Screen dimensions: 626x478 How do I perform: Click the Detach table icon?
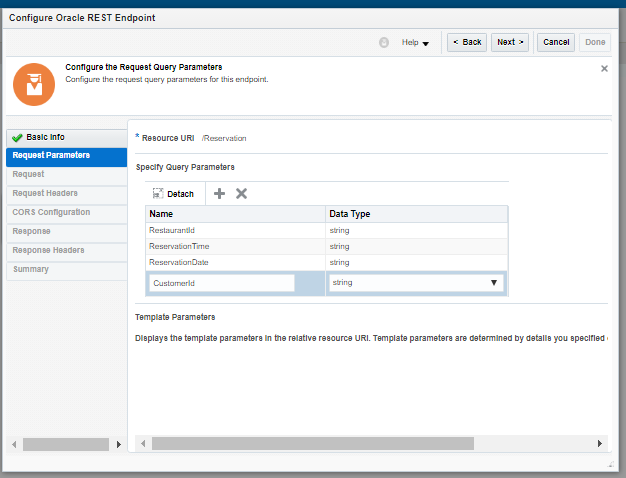pos(158,194)
